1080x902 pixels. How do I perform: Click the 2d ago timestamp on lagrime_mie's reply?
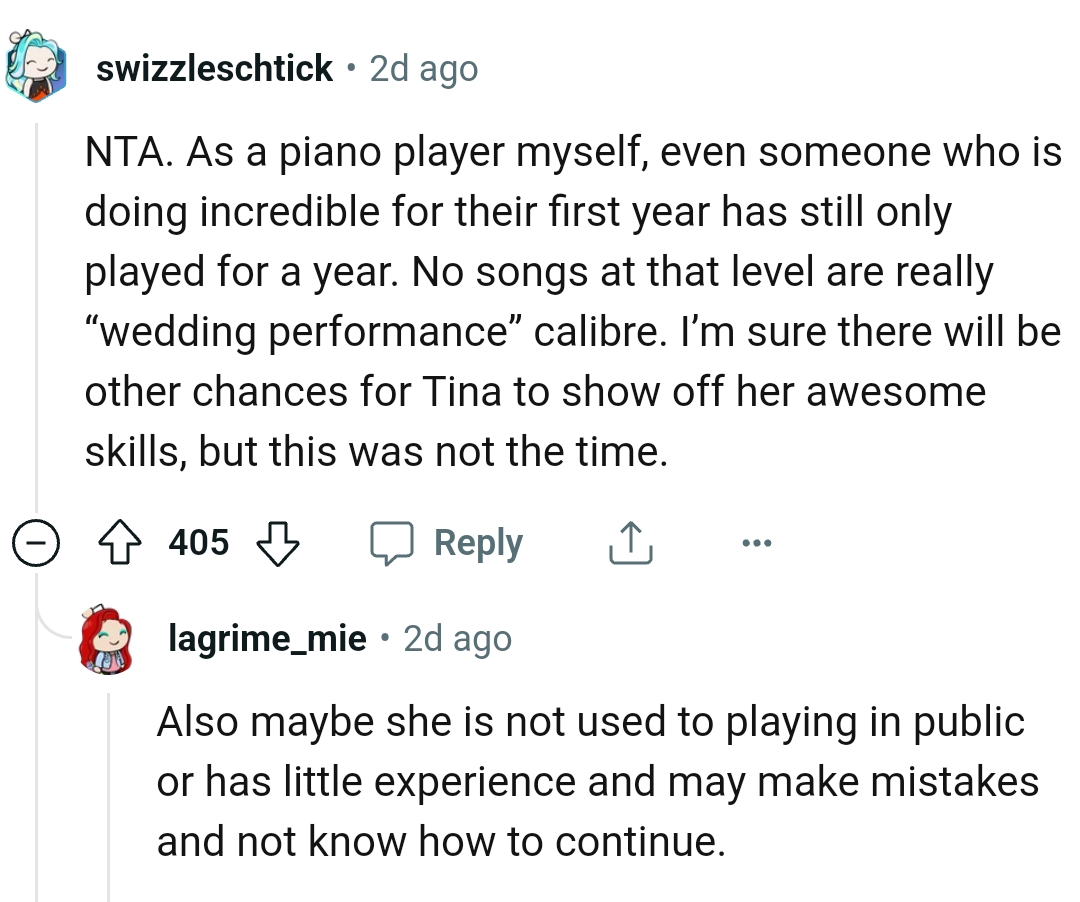click(x=457, y=638)
